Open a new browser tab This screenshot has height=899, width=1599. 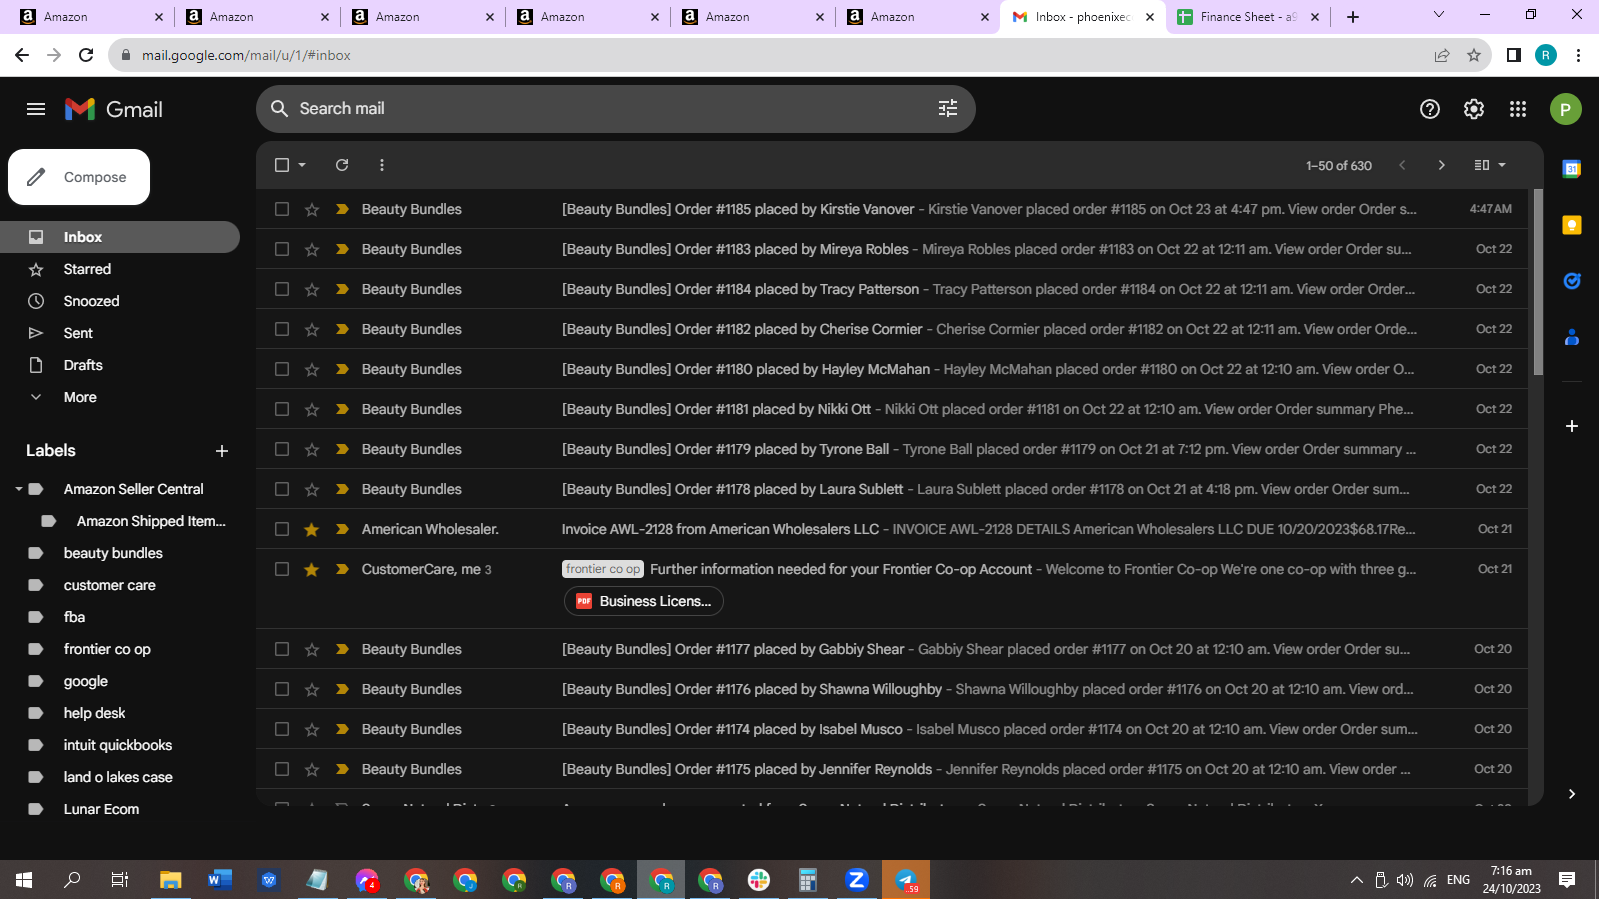click(1353, 17)
